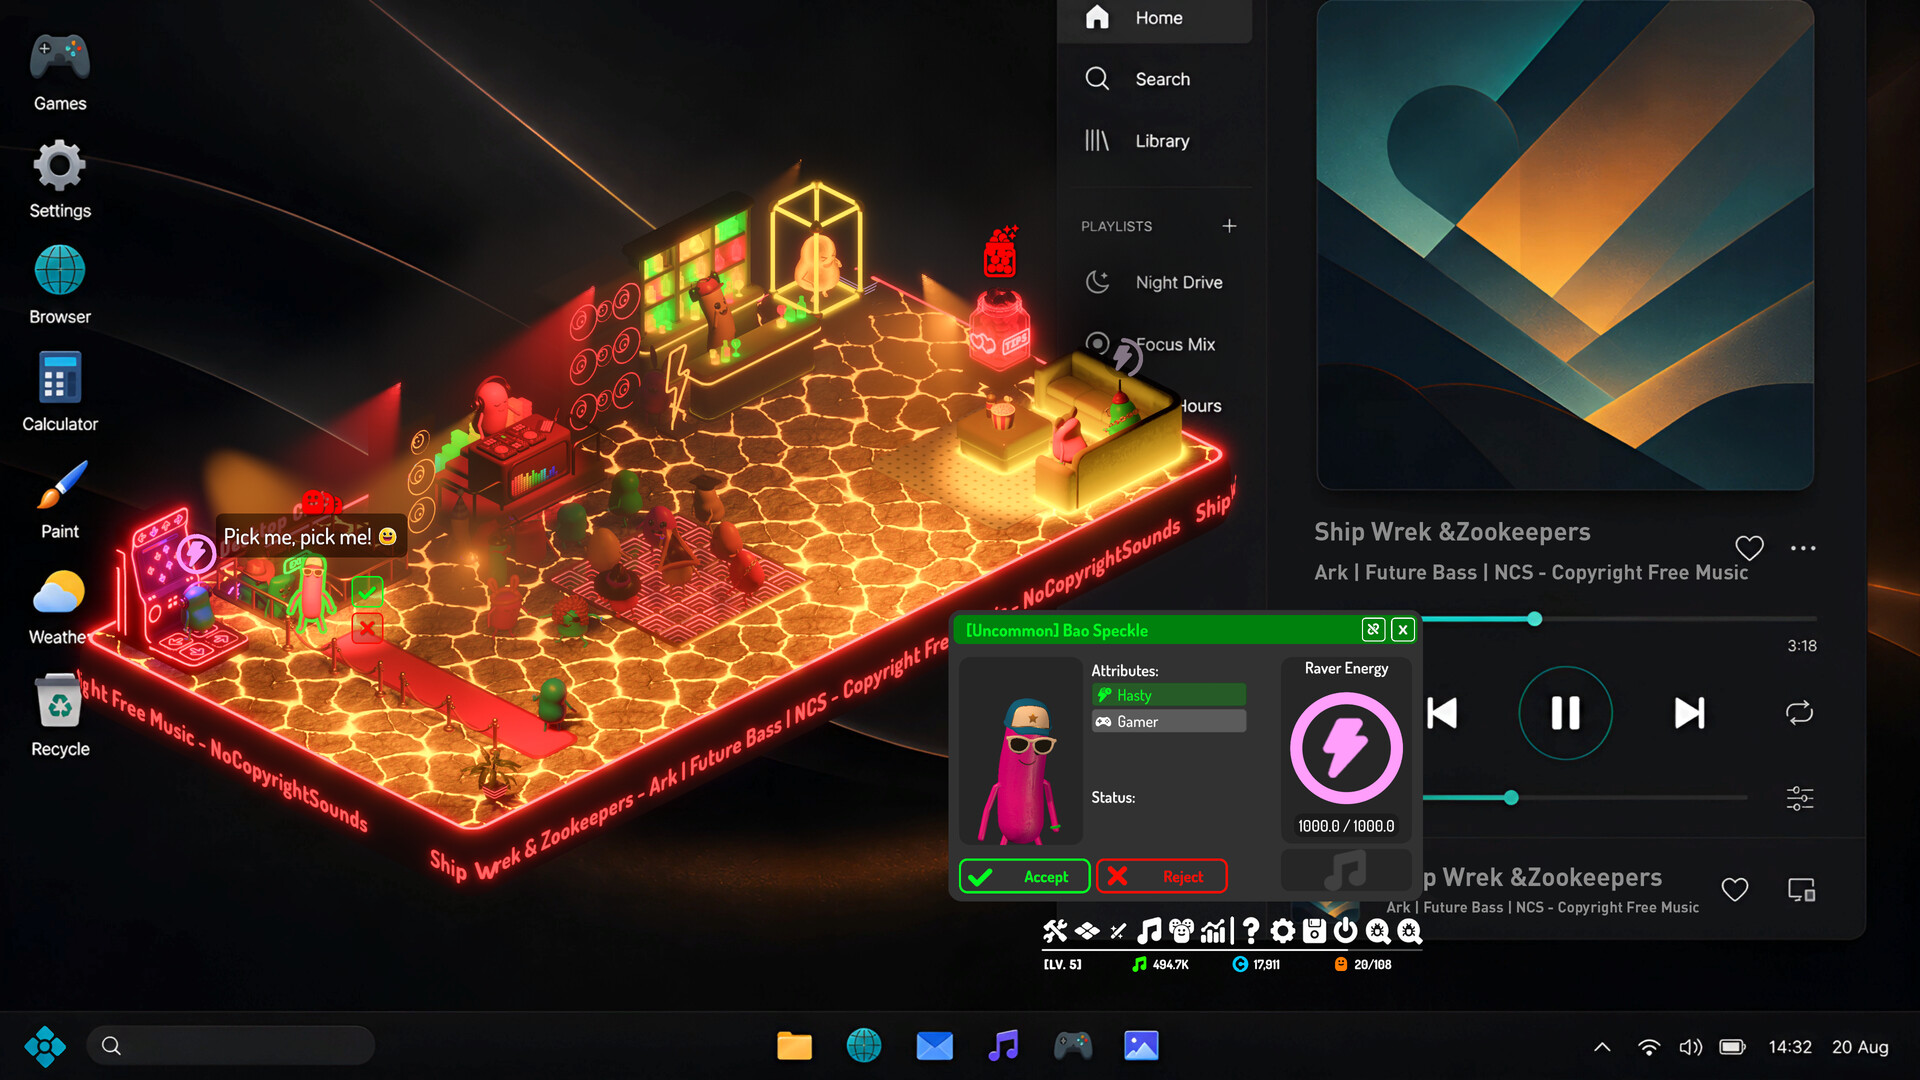Open the build tools icon in game toolbar
The image size is (1920, 1080).
(1054, 931)
